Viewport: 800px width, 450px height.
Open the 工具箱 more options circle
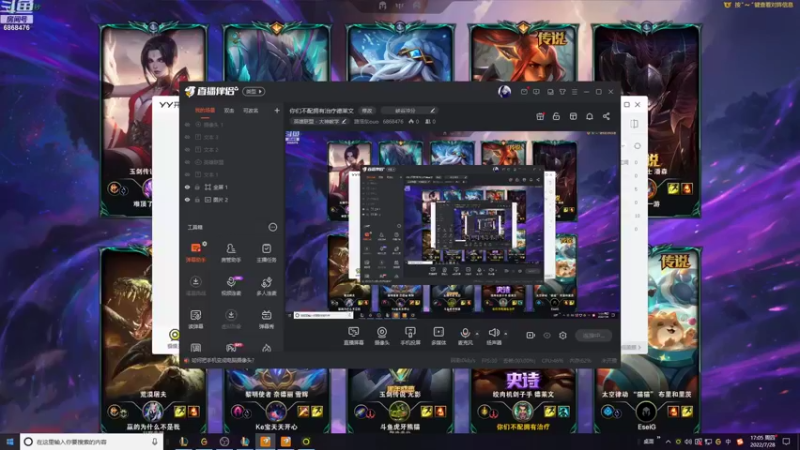click(x=272, y=227)
